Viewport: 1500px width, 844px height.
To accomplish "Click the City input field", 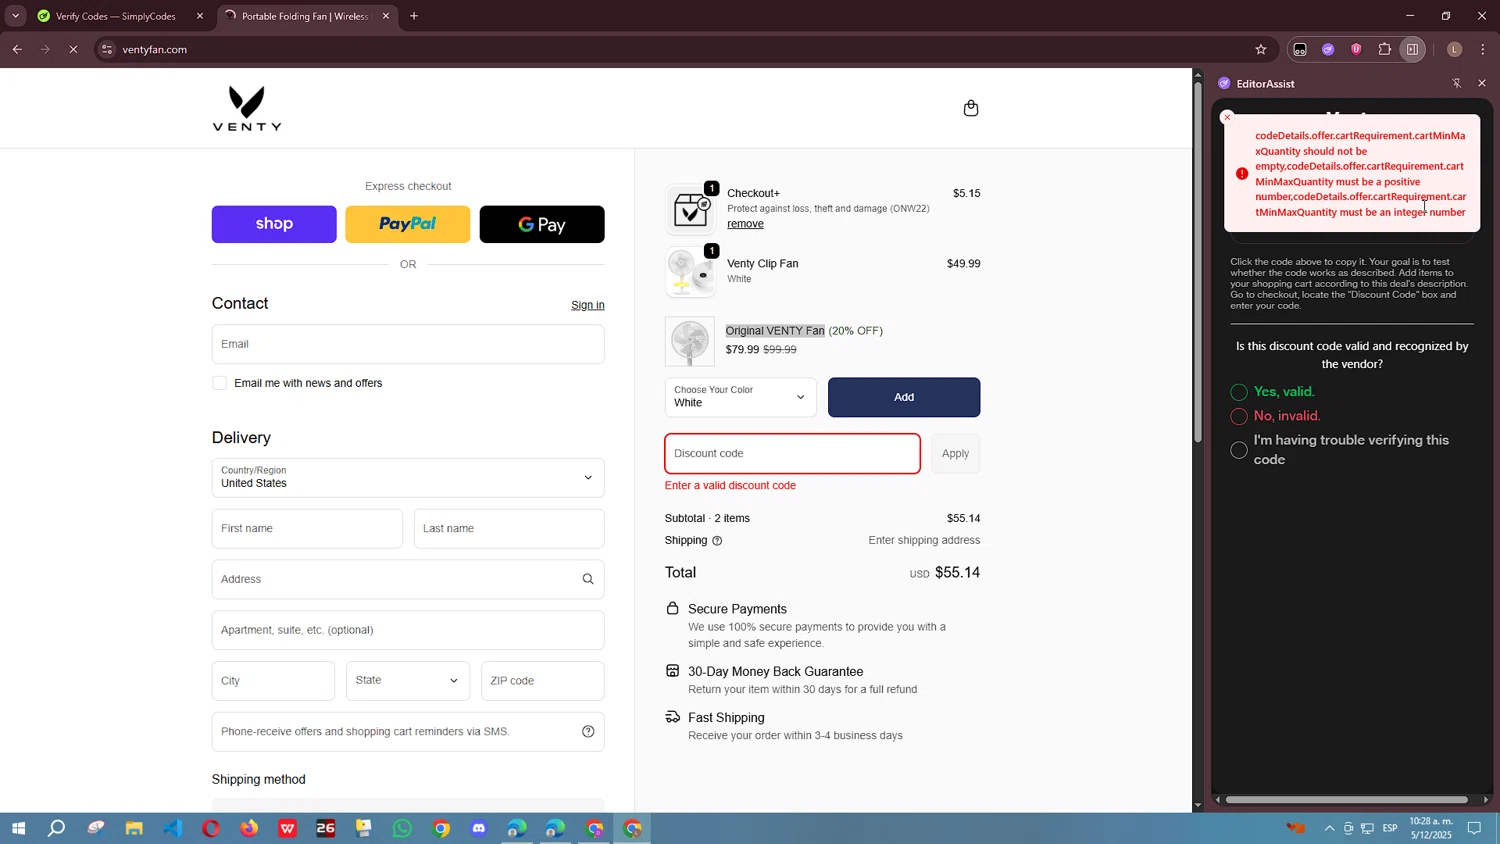I will pos(273,680).
